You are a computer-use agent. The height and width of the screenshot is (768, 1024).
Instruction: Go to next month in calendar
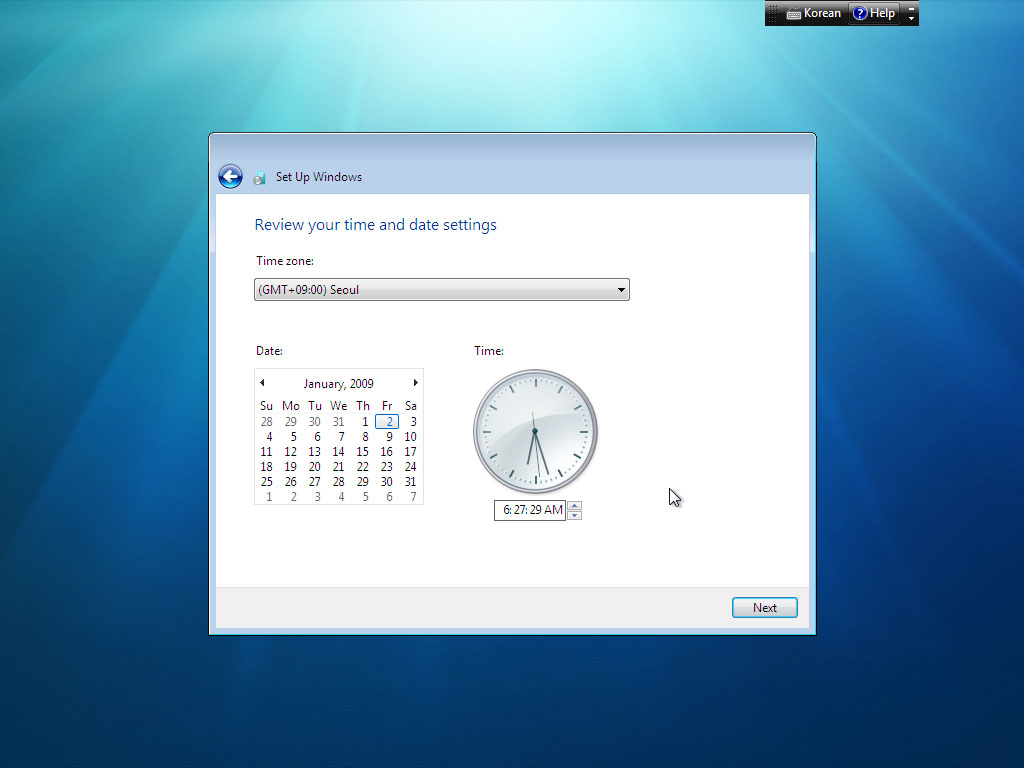click(415, 383)
